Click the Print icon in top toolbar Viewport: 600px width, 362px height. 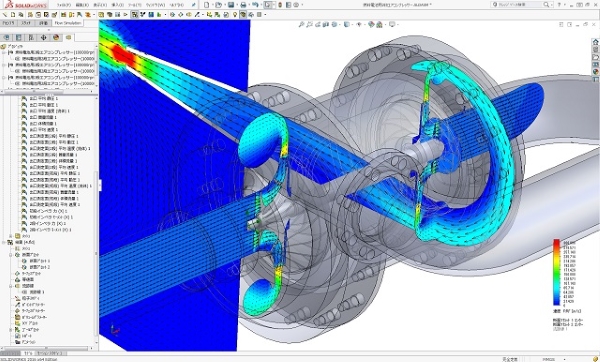243,5
